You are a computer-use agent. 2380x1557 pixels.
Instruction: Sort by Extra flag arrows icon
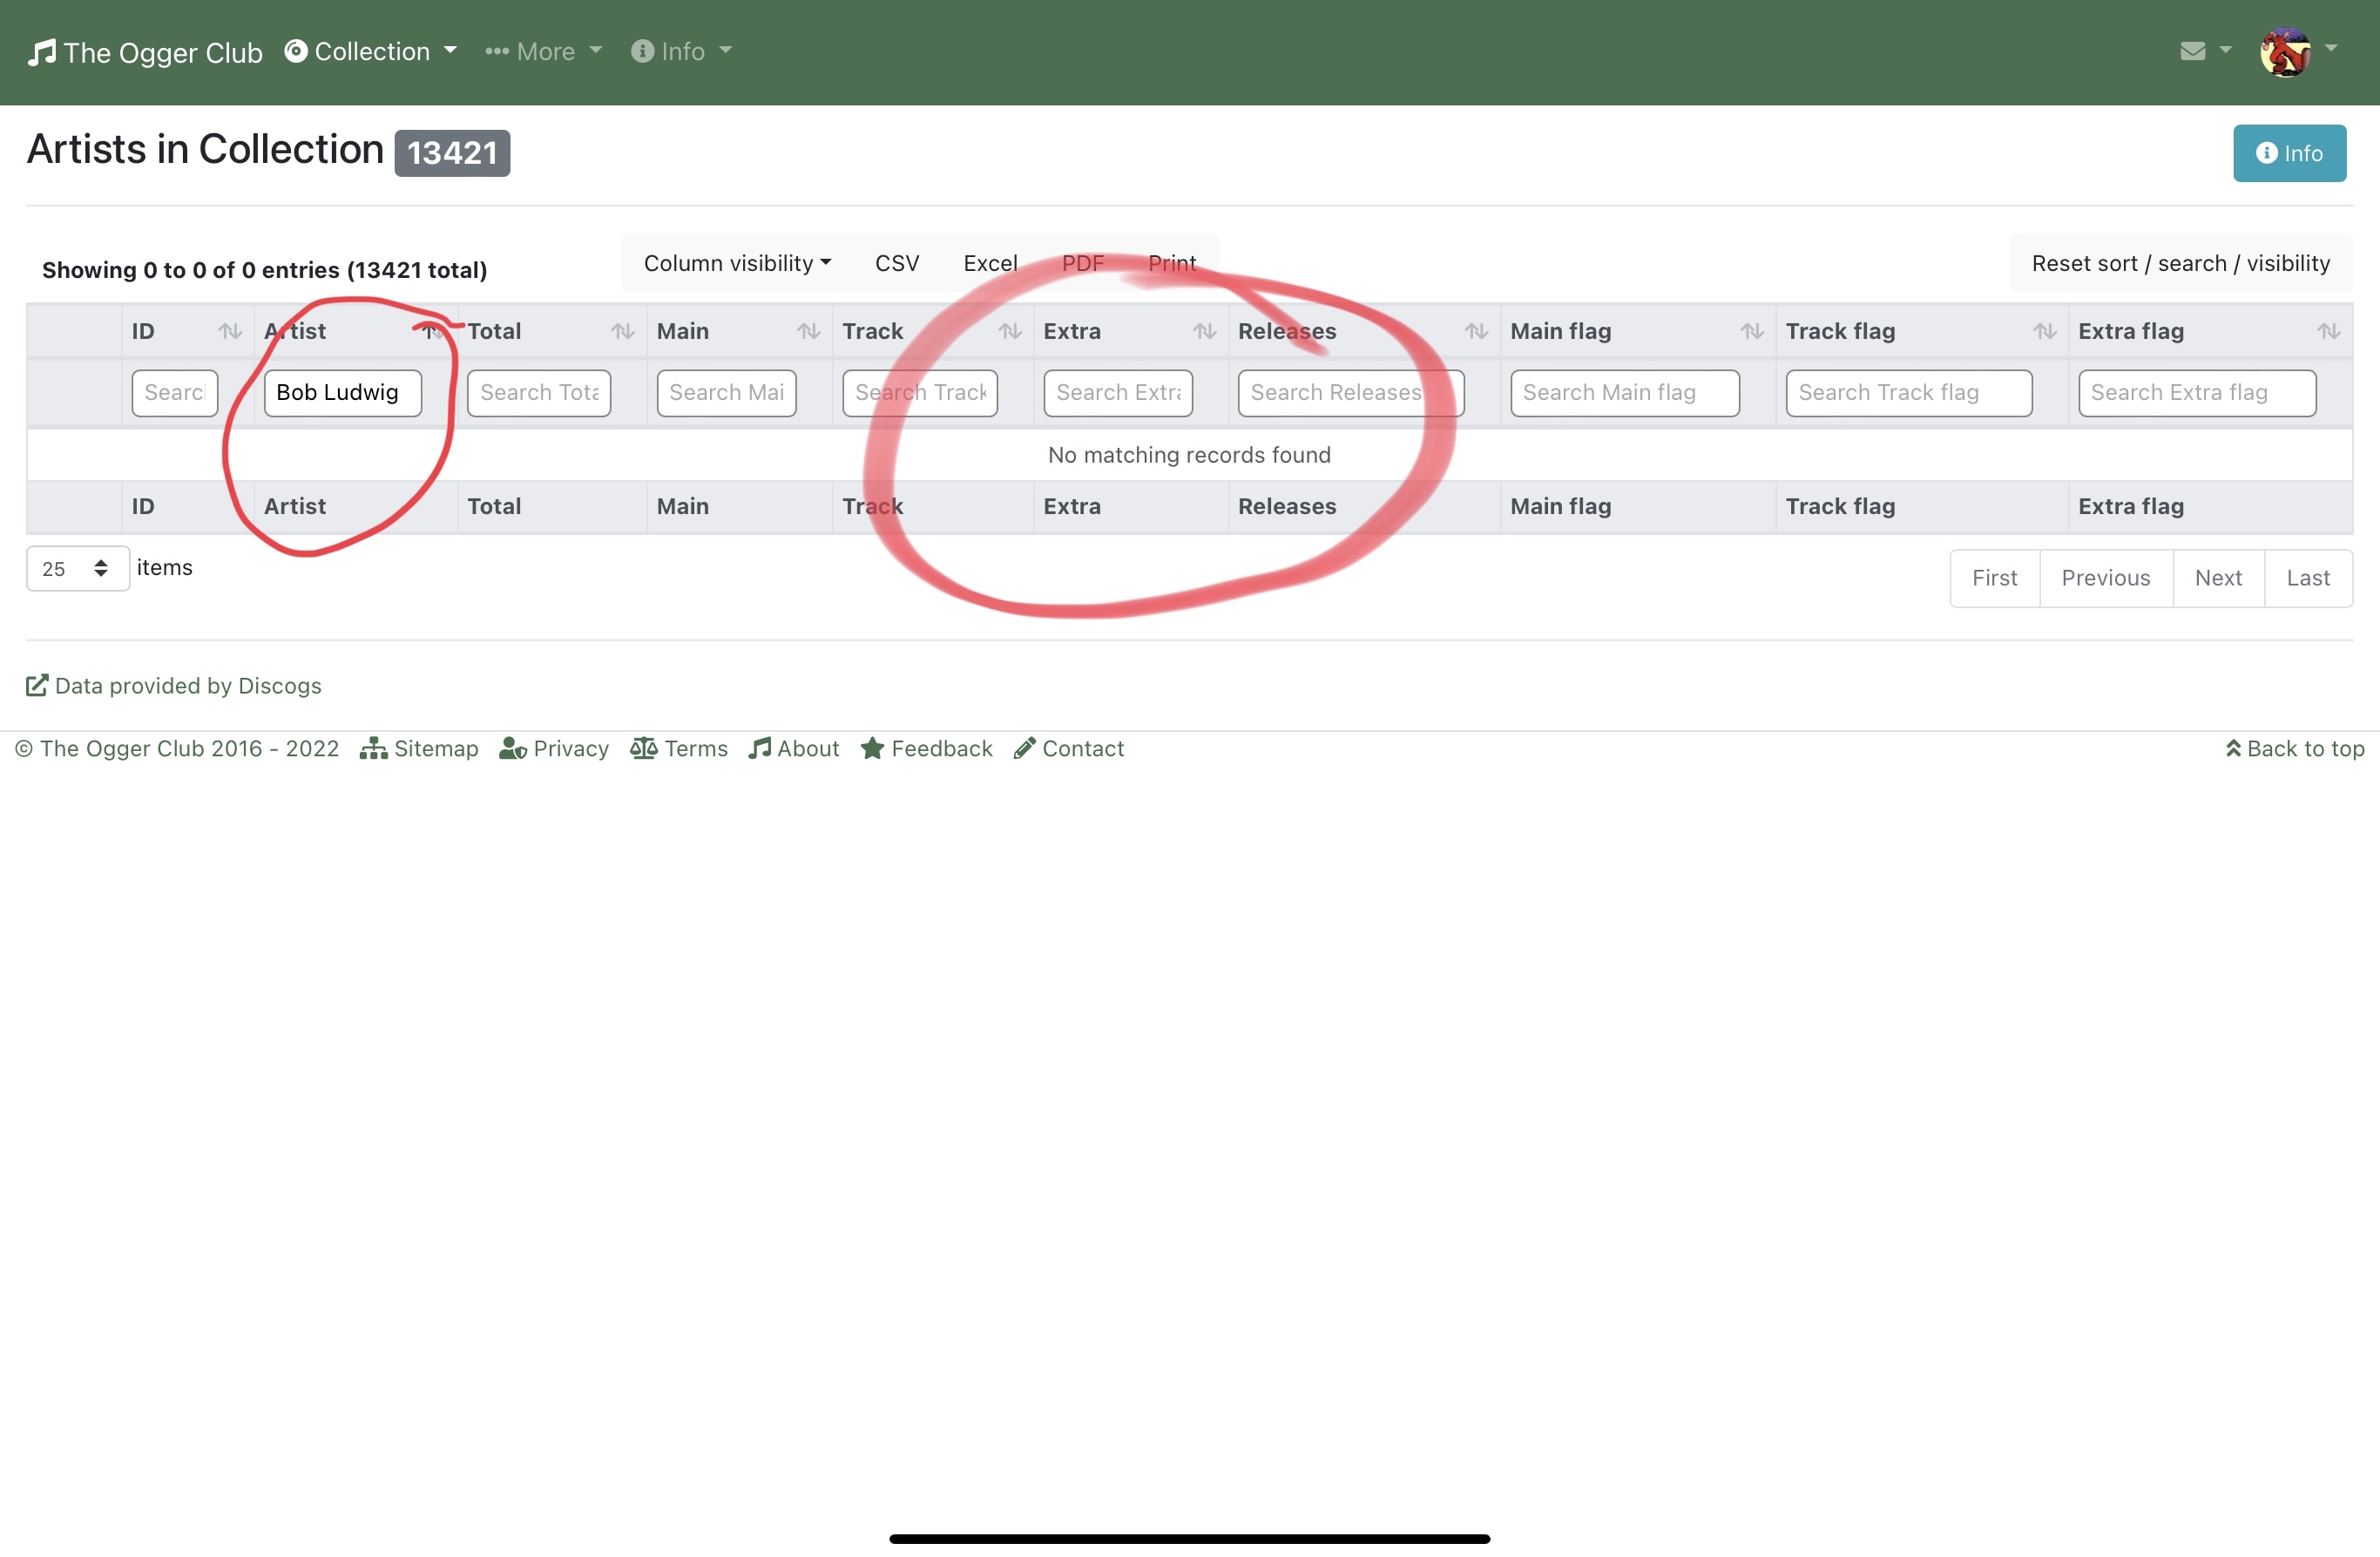(x=2329, y=331)
